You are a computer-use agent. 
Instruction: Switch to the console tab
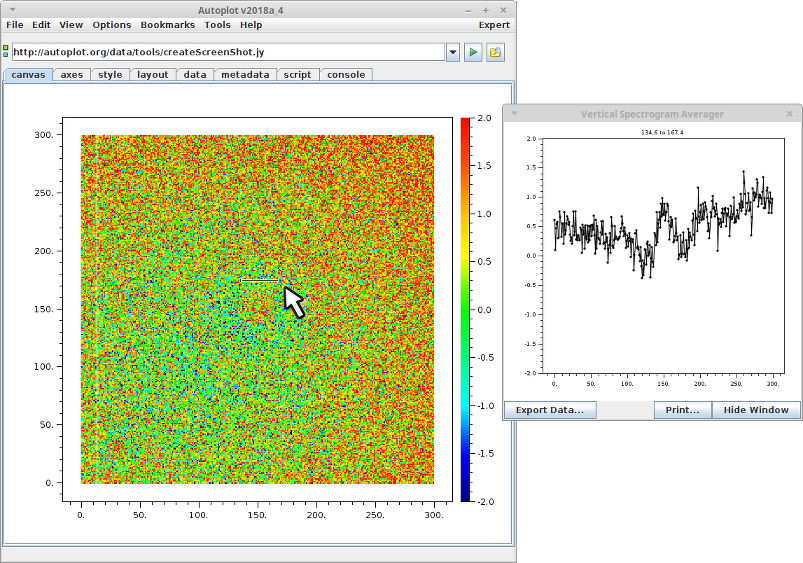point(346,75)
